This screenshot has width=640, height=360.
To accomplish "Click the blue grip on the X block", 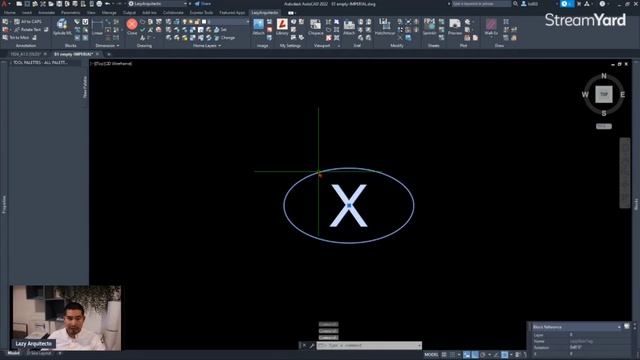I will tap(349, 205).
